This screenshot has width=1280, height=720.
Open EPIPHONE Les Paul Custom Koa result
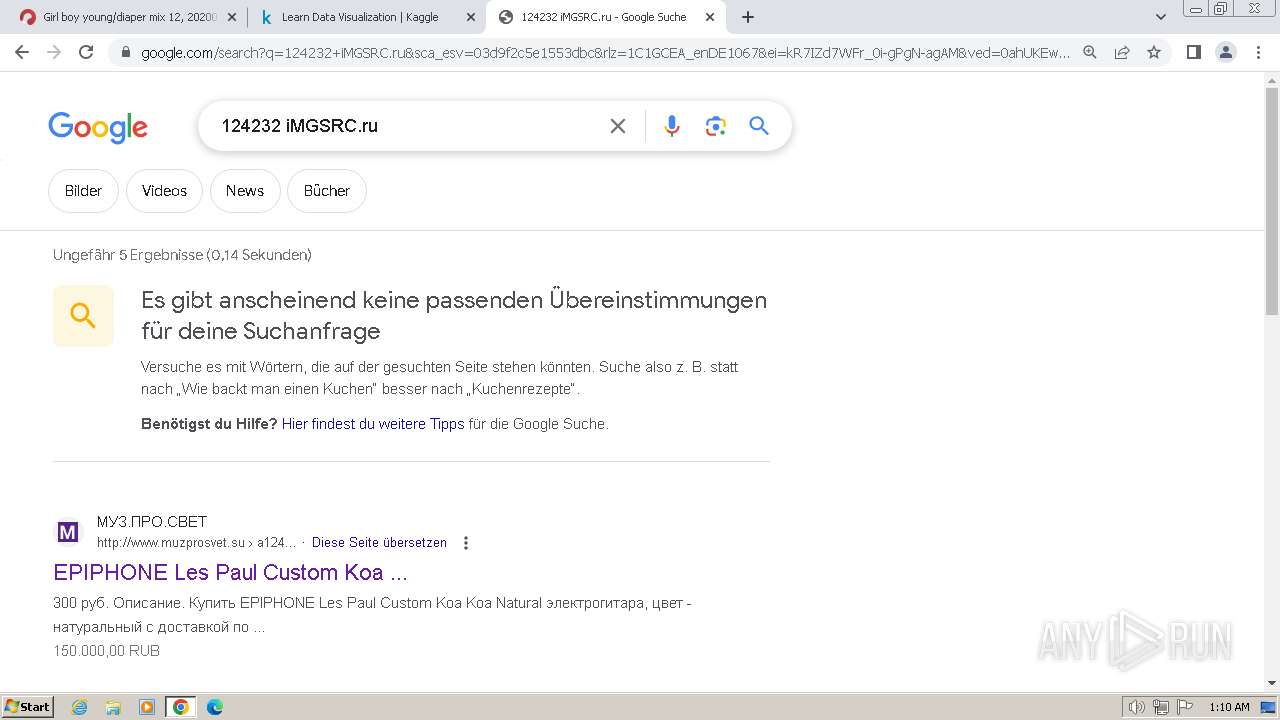point(230,573)
